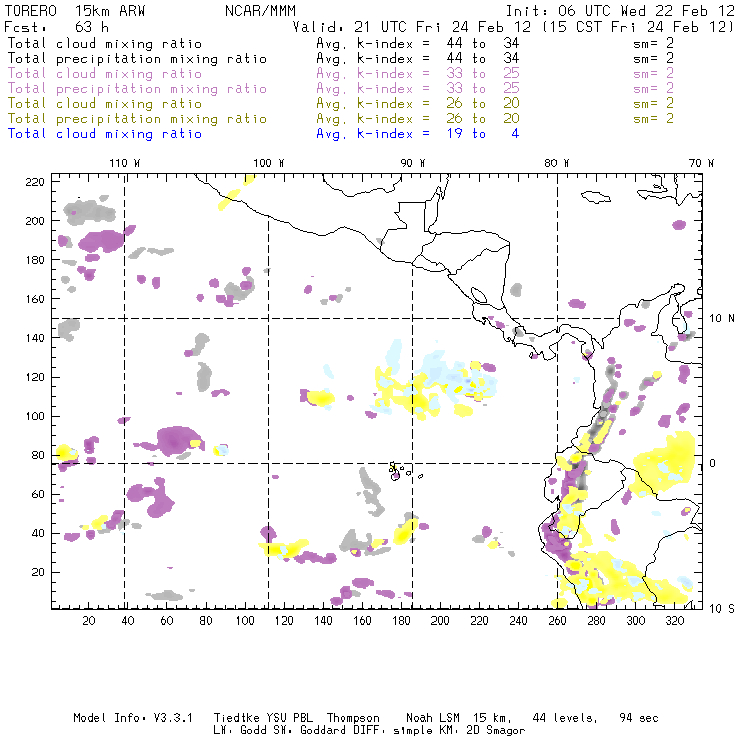The height and width of the screenshot is (740, 740).
Task: Click the '320' horizontal axis label
Action: click(x=674, y=621)
